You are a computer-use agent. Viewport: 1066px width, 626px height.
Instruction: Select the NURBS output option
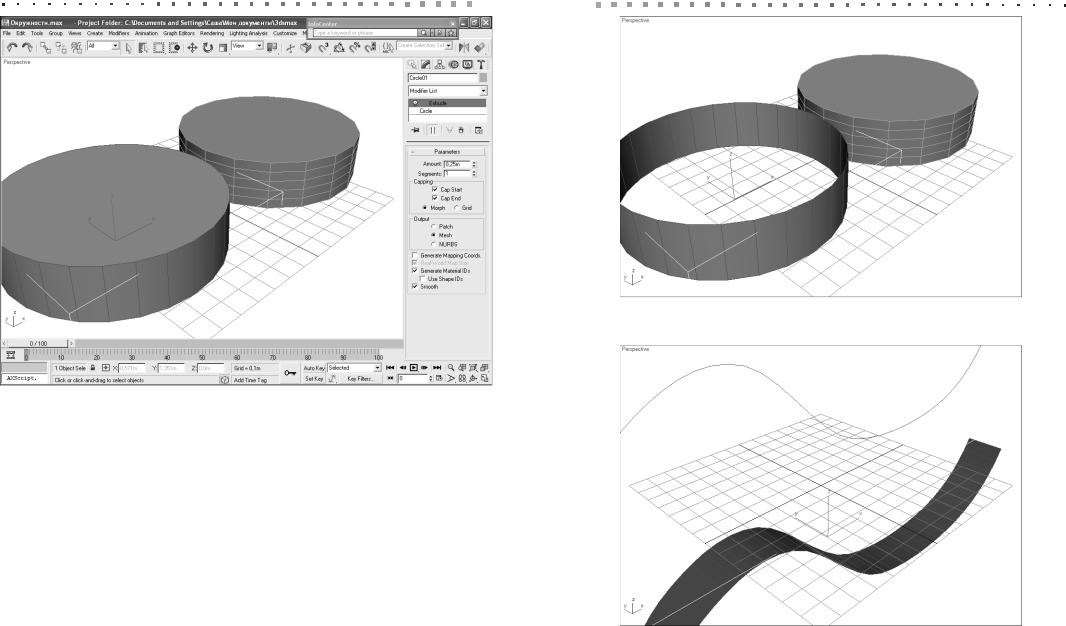click(x=433, y=244)
